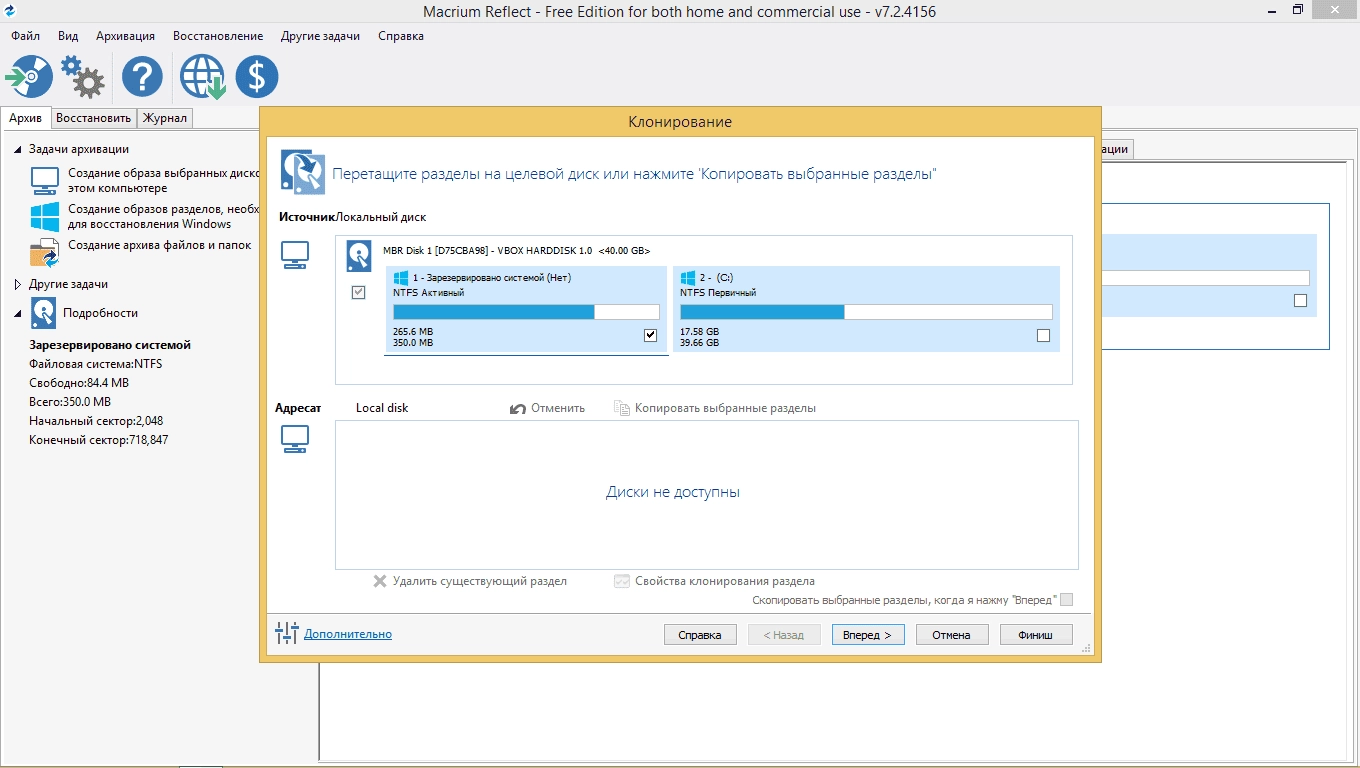This screenshot has height=768, width=1360.
Task: Click the undo arrow icon next to Отменить
Action: click(518, 408)
